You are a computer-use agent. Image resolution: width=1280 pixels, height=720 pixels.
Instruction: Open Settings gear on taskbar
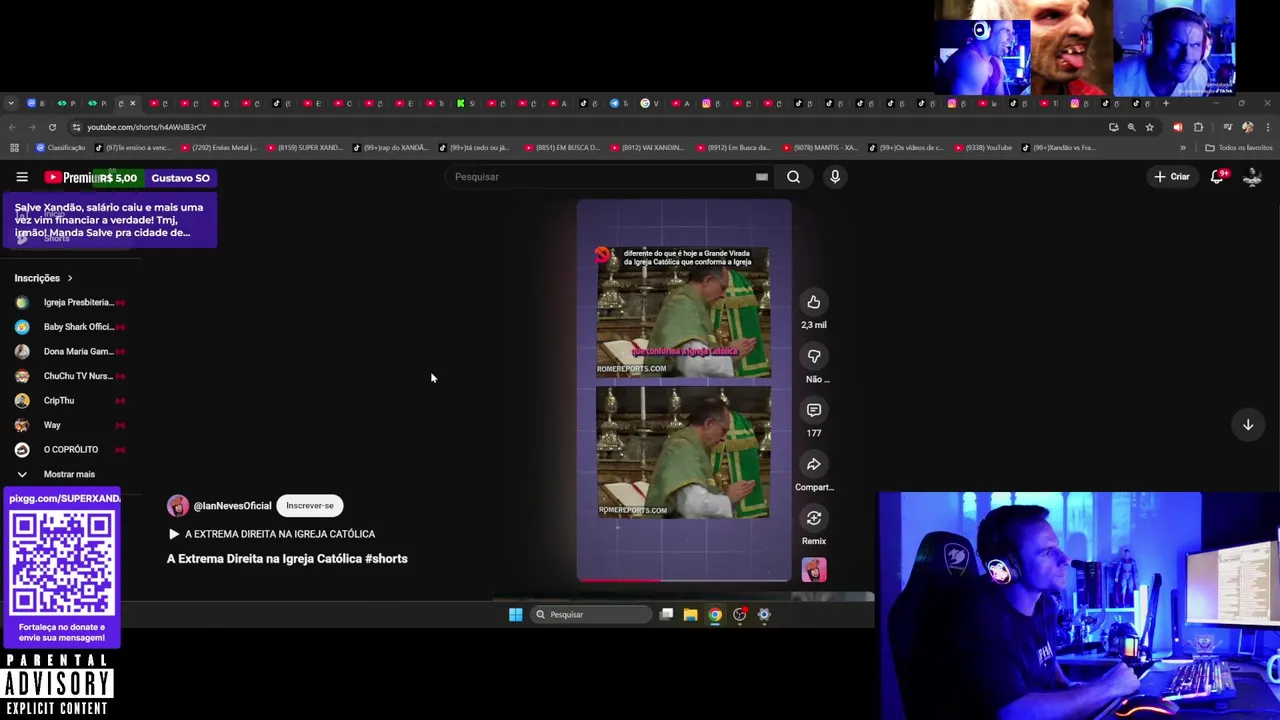(x=764, y=614)
